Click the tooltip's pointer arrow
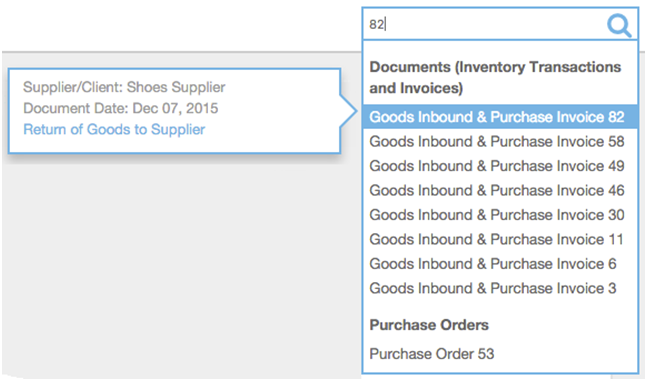 coord(348,111)
